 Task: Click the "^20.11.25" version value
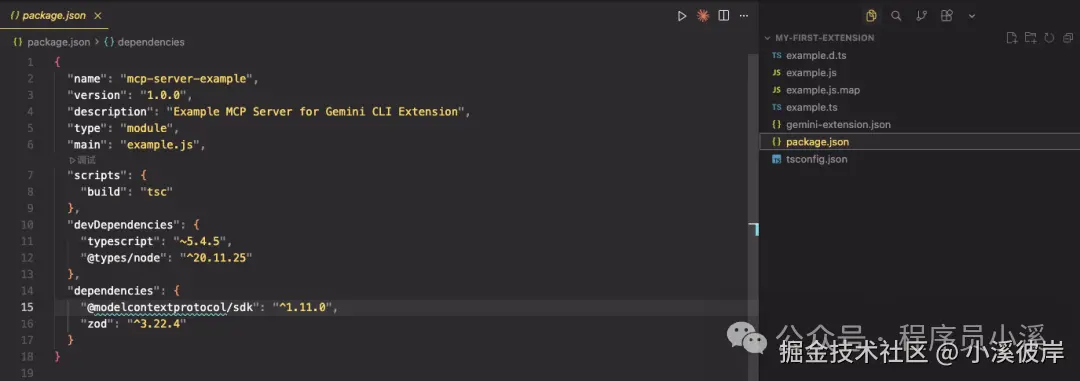click(x=217, y=258)
